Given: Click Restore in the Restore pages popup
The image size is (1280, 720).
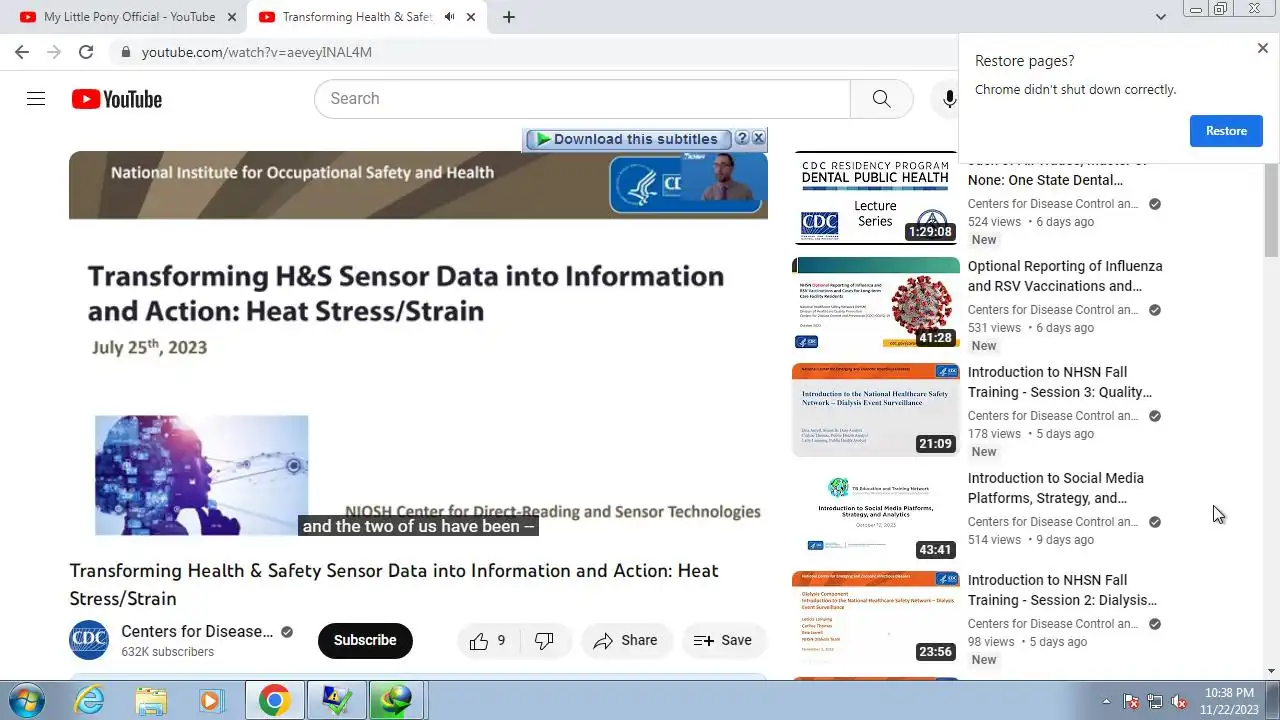Looking at the screenshot, I should click(x=1226, y=131).
